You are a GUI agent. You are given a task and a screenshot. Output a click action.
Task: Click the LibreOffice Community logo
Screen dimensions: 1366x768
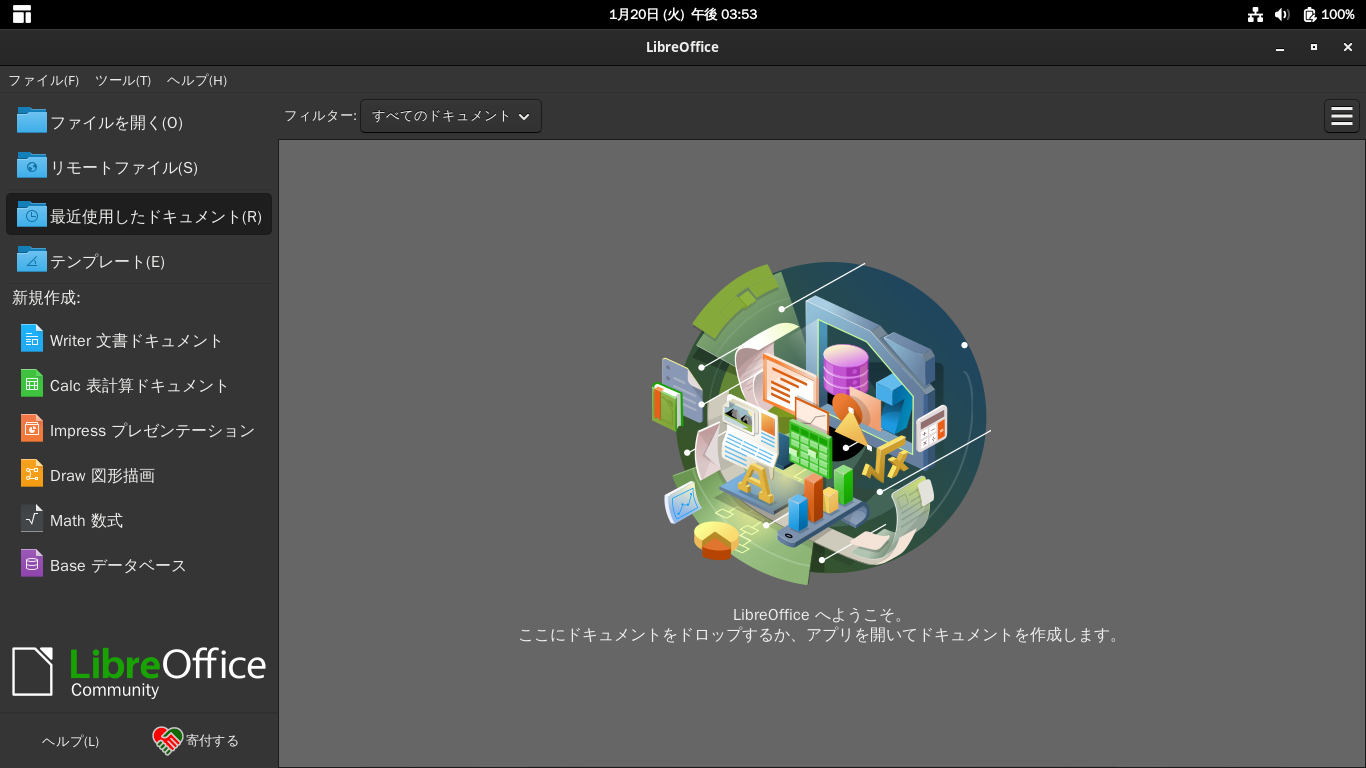[x=139, y=668]
